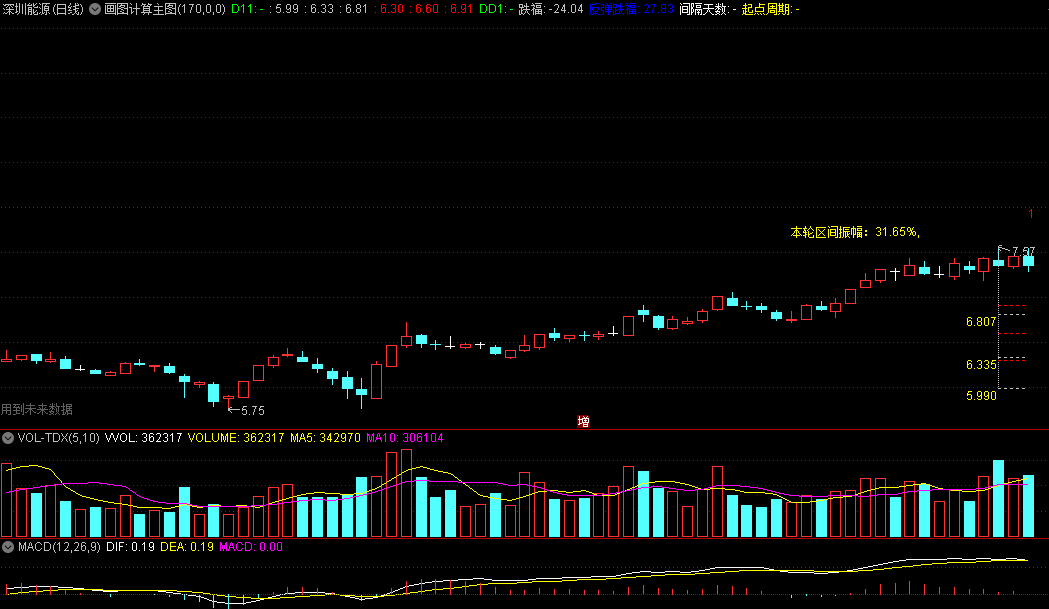The width and height of the screenshot is (1049, 609).
Task: Click the 本轮区间振幅: 31.65% annotation
Action: (x=855, y=232)
